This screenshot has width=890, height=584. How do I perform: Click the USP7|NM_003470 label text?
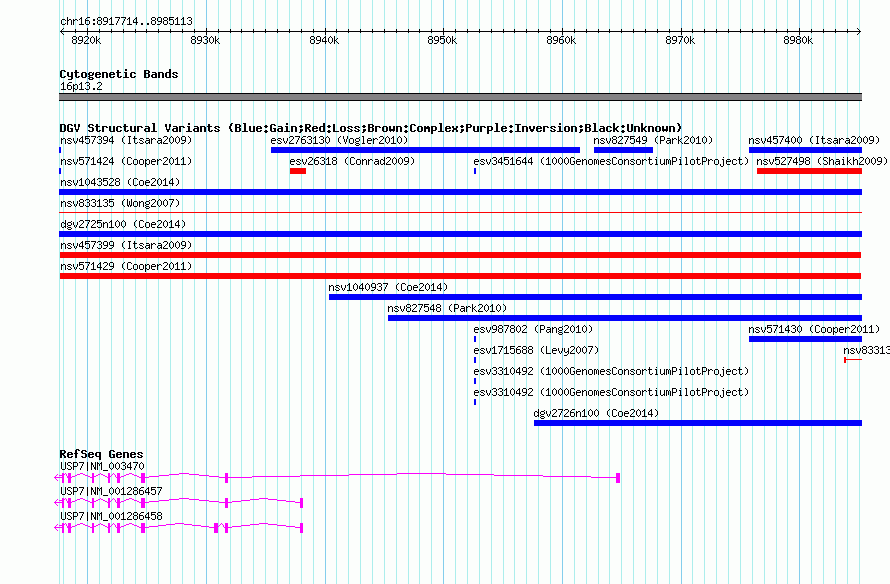pyautogui.click(x=102, y=466)
